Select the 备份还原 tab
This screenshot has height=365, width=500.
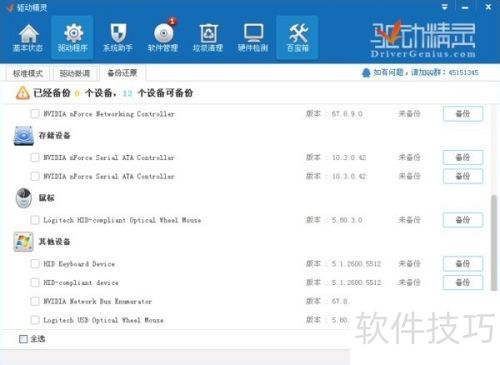pyautogui.click(x=122, y=73)
